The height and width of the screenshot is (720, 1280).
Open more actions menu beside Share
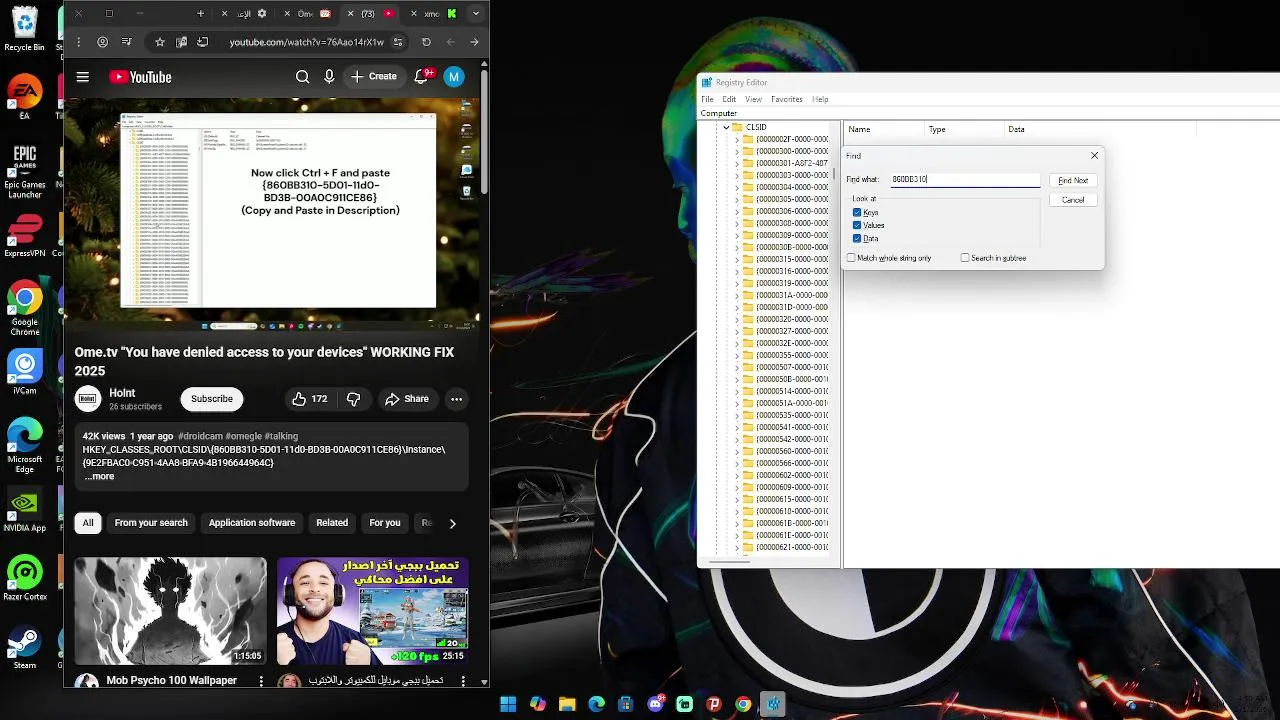pyautogui.click(x=456, y=399)
